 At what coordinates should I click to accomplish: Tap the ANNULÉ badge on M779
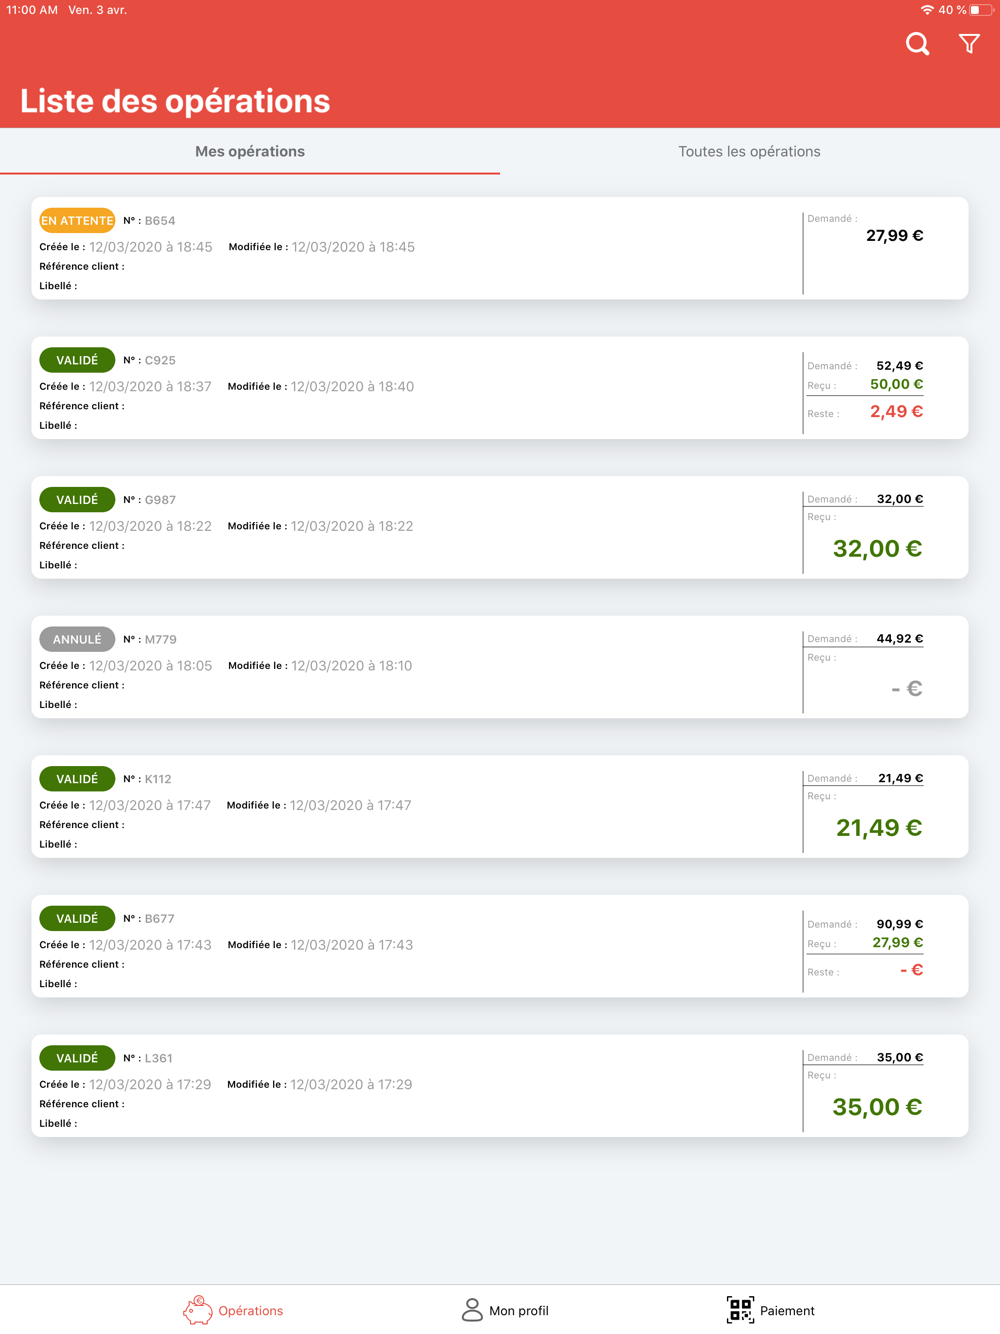(77, 639)
